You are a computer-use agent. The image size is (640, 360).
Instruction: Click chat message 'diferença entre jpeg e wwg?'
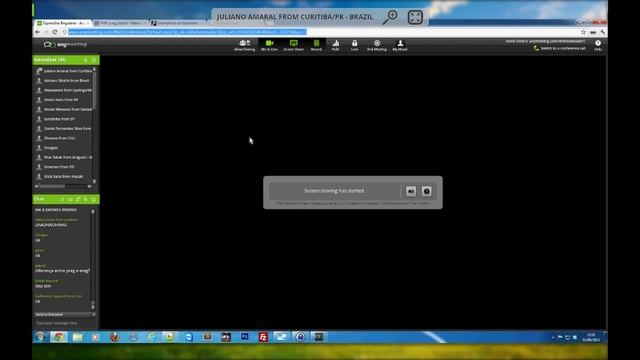pyautogui.click(x=62, y=271)
